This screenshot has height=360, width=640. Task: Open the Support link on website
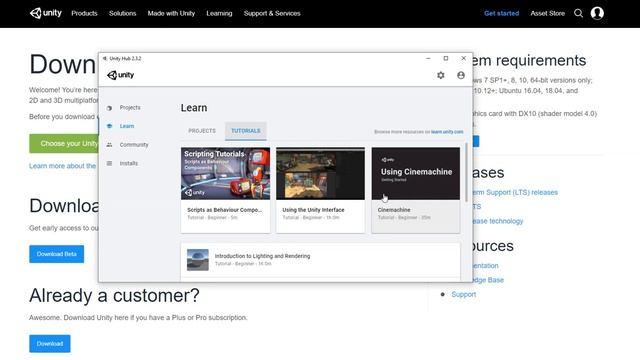tap(464, 294)
